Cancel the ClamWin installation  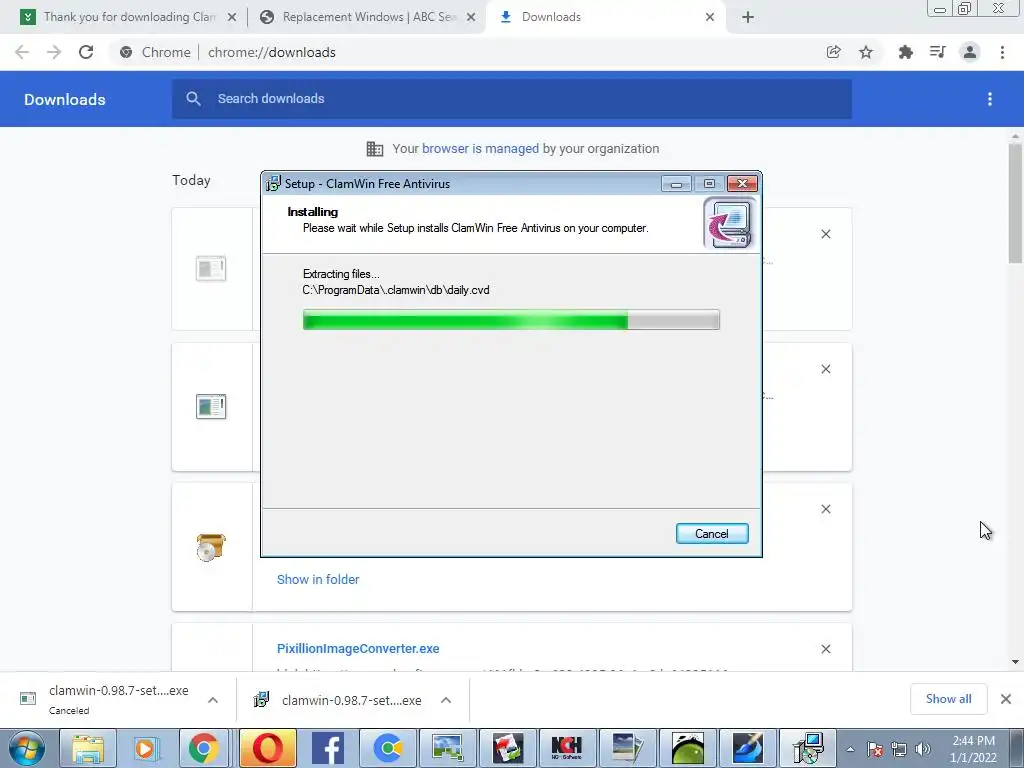pos(712,534)
